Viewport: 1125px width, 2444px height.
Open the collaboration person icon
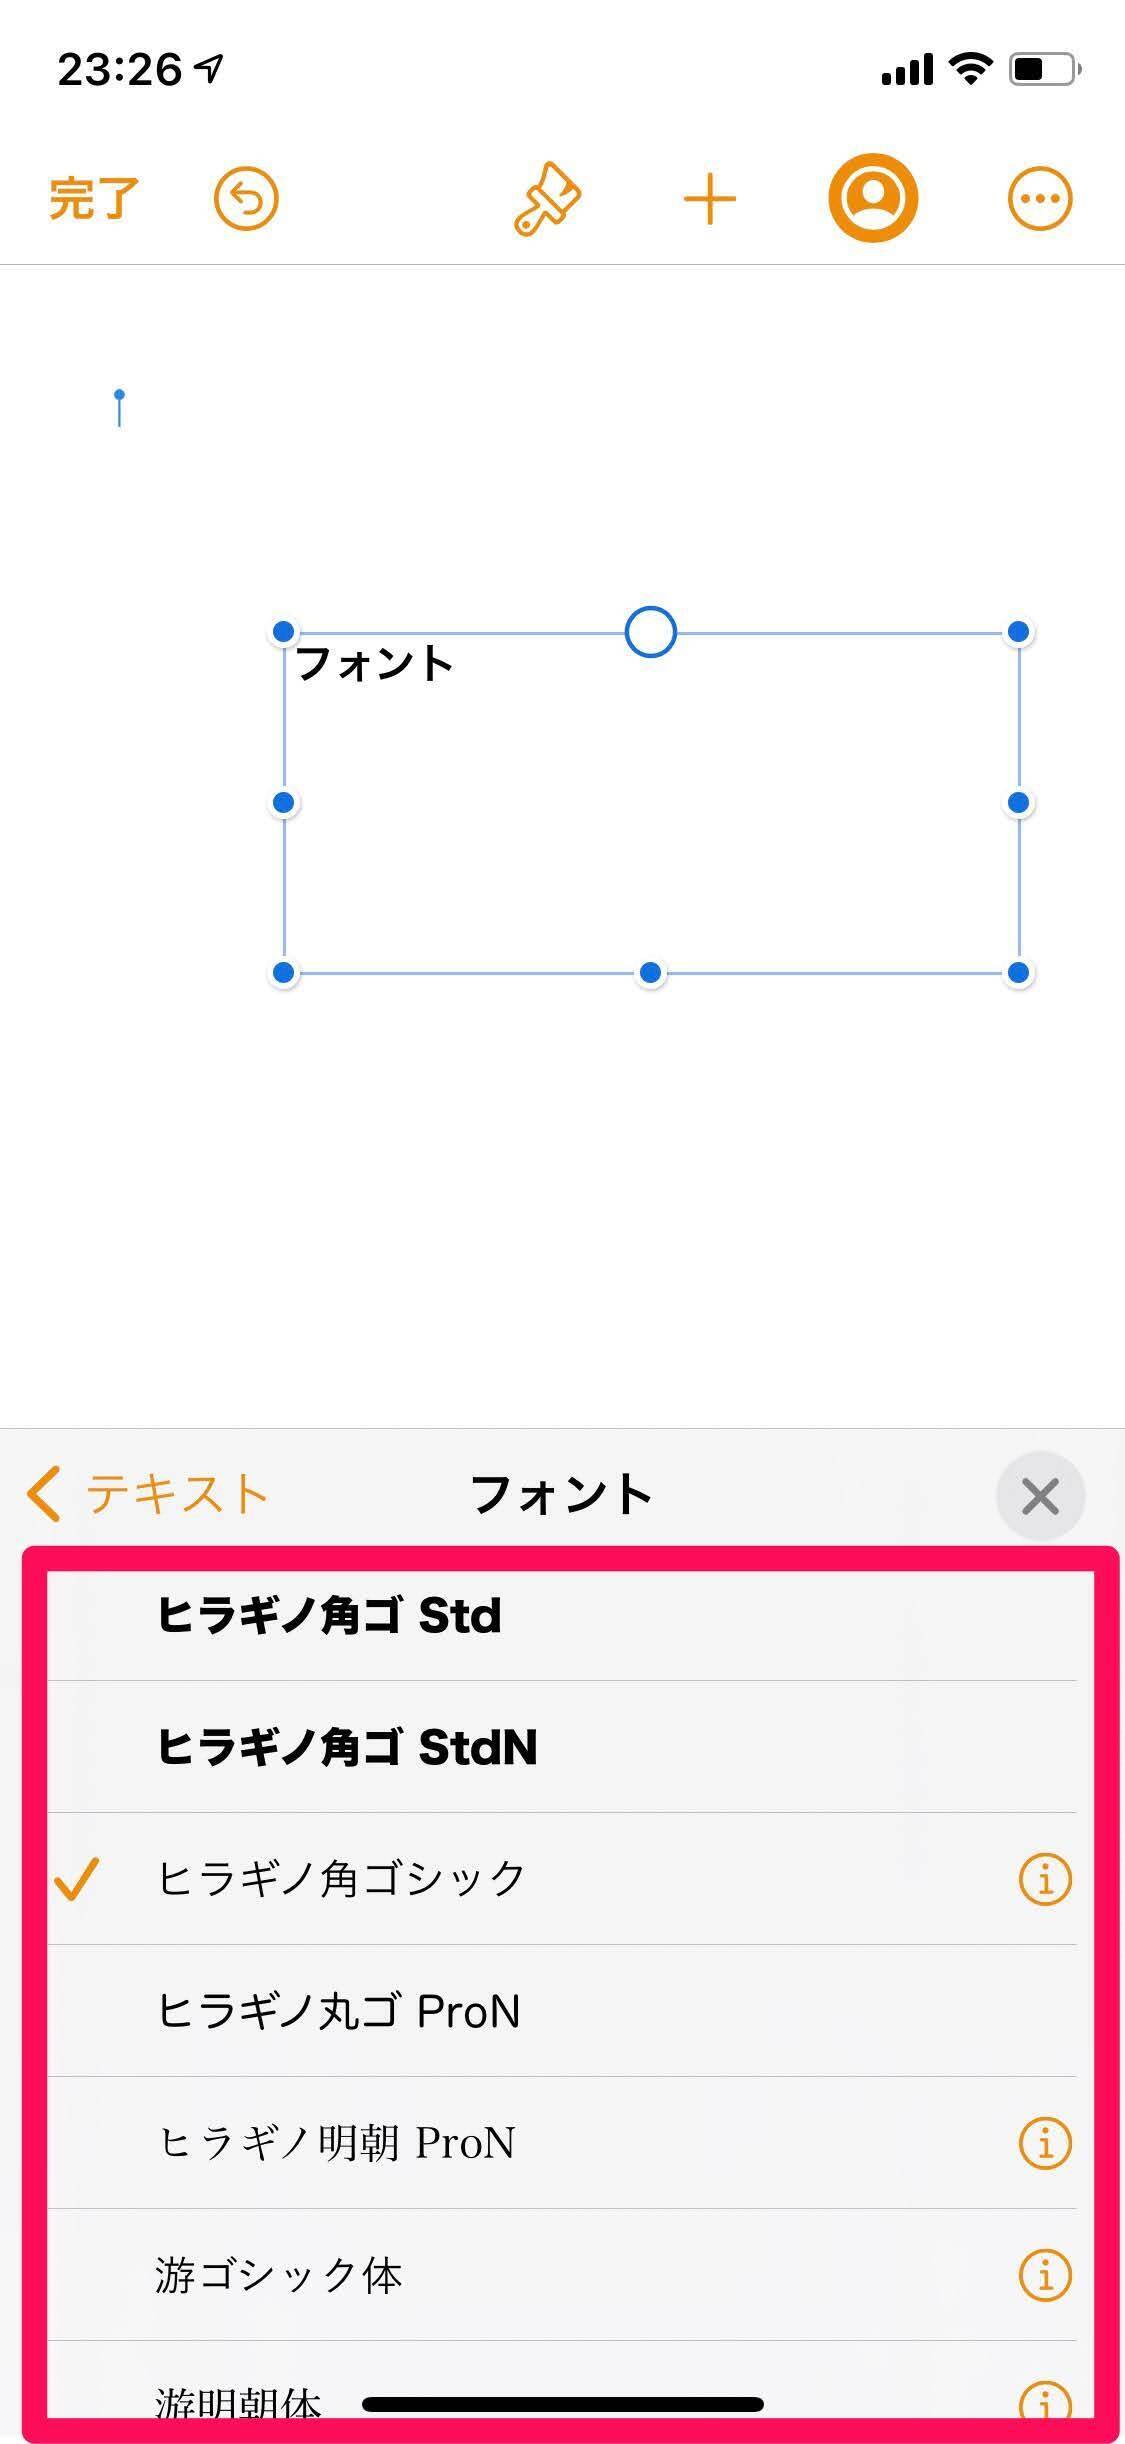pos(873,198)
